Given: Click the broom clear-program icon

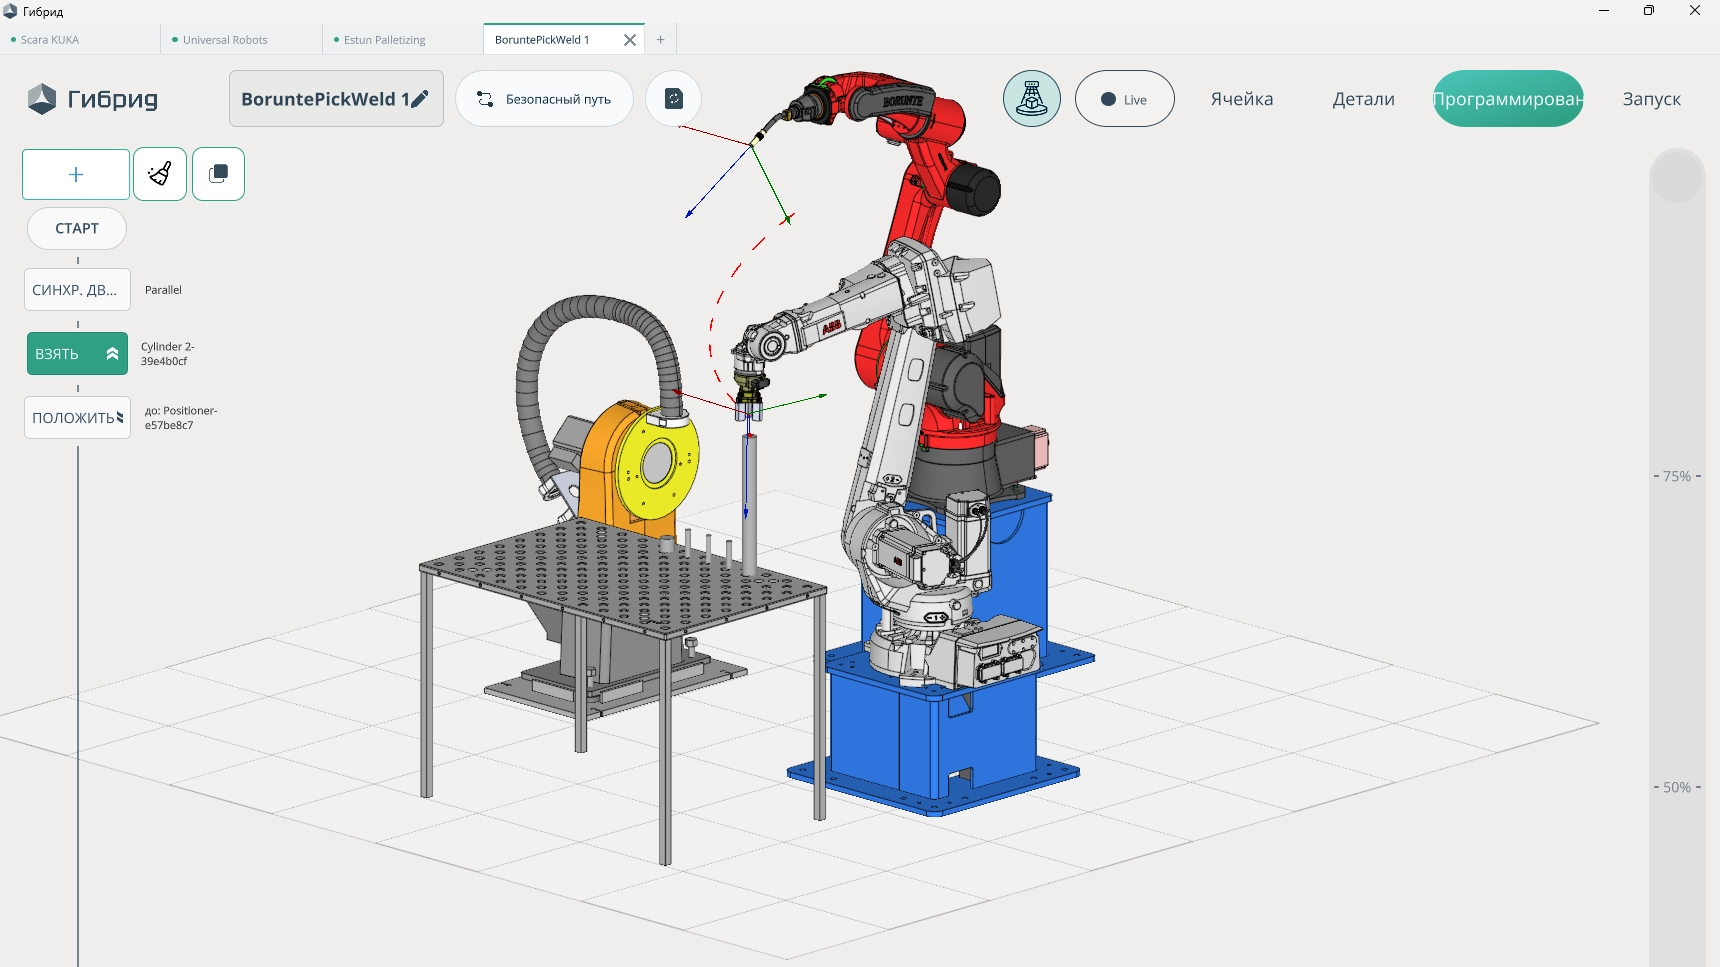Looking at the screenshot, I should (160, 175).
